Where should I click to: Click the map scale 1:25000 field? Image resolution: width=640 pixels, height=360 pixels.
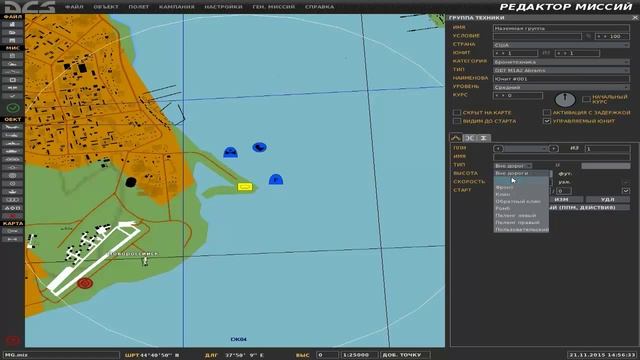359,355
